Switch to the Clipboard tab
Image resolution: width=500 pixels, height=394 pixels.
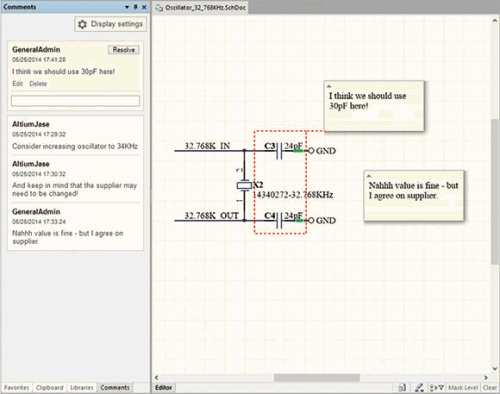point(50,388)
